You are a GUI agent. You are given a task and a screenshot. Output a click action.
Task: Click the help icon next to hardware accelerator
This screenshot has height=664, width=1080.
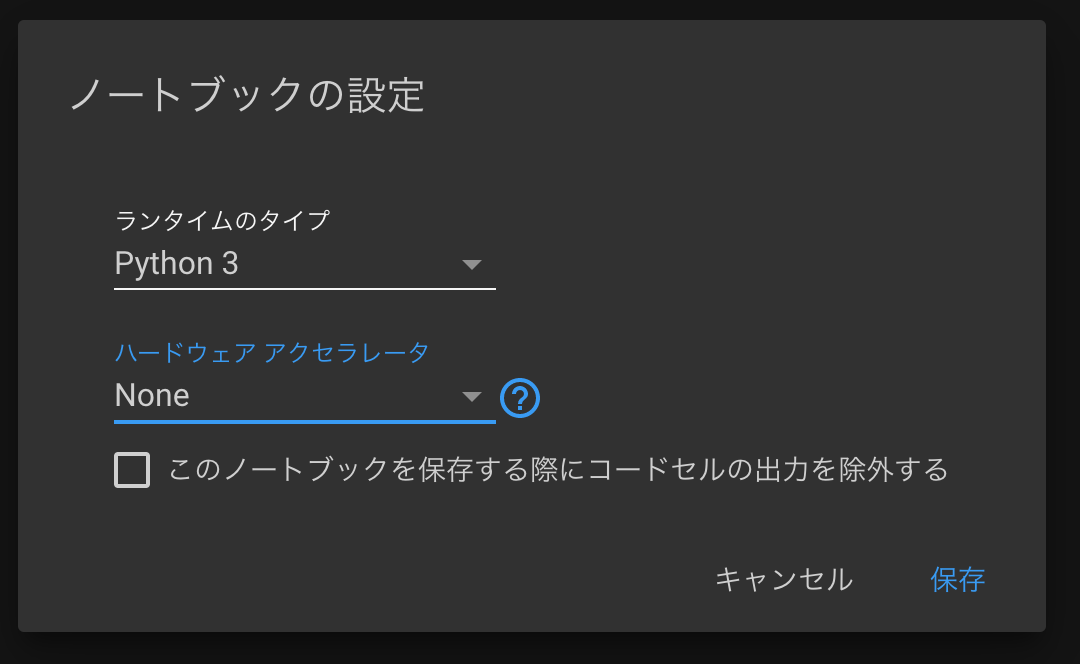click(519, 397)
